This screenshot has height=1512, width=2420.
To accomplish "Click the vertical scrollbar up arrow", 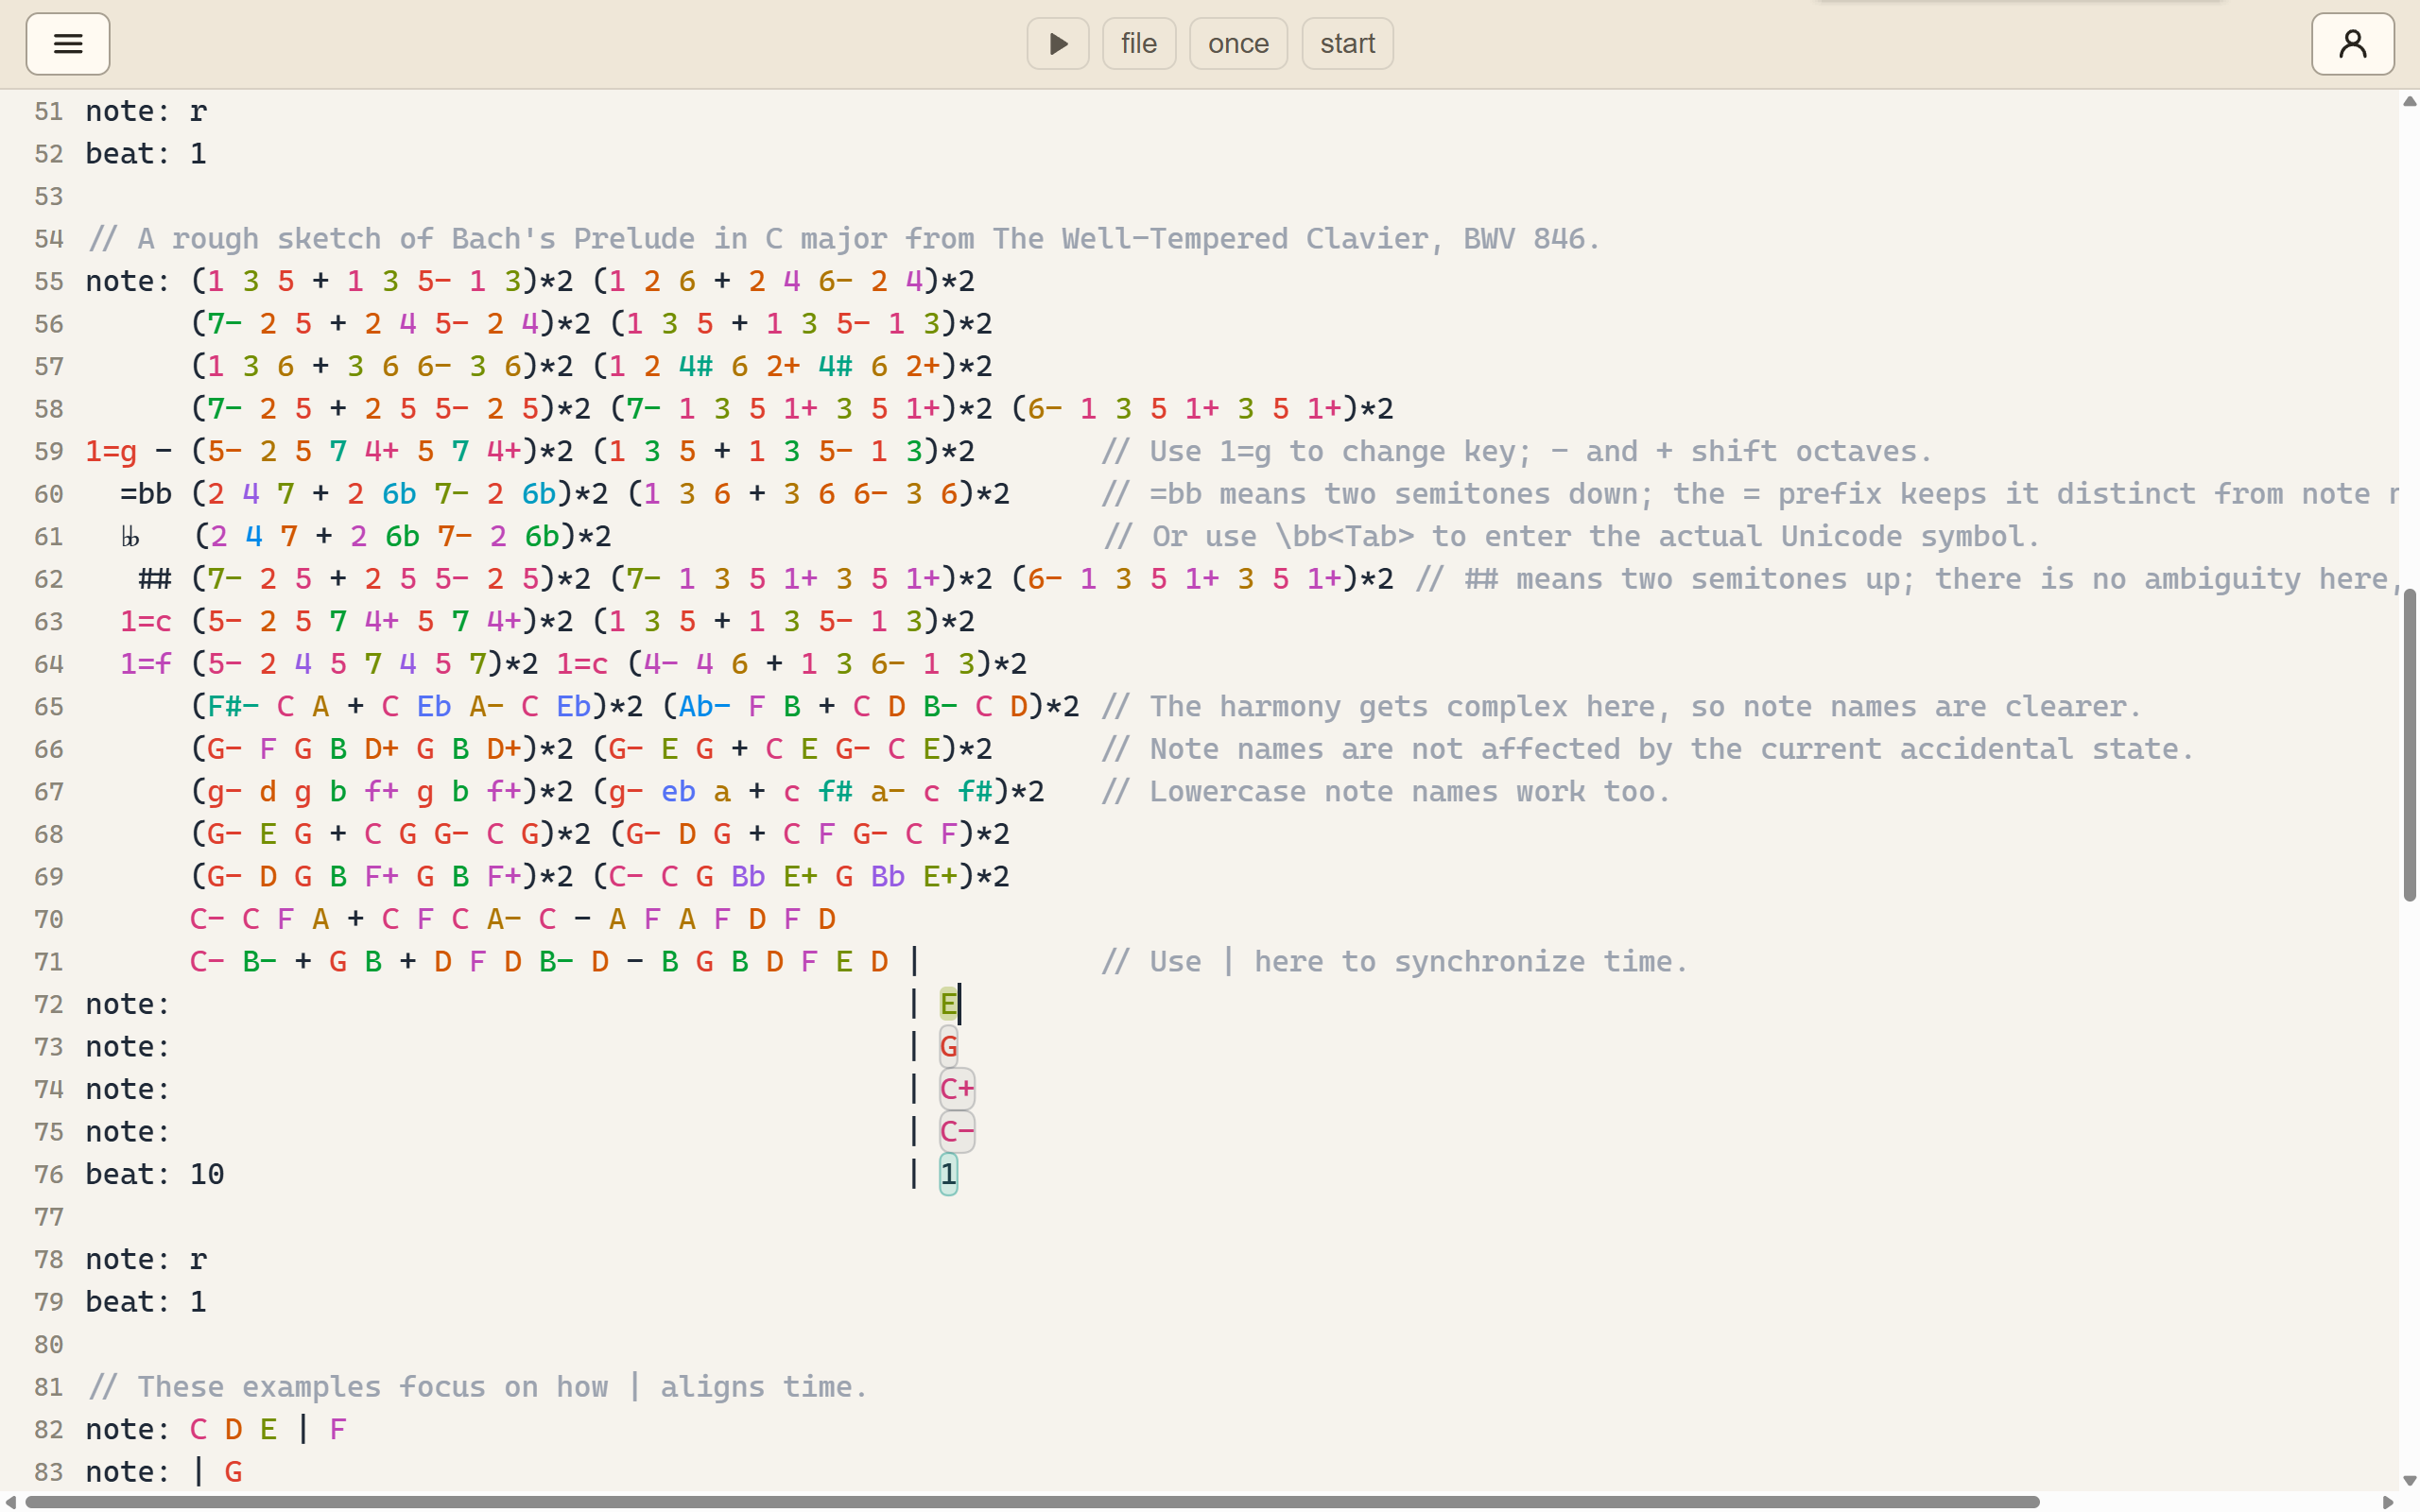I will (x=2409, y=101).
